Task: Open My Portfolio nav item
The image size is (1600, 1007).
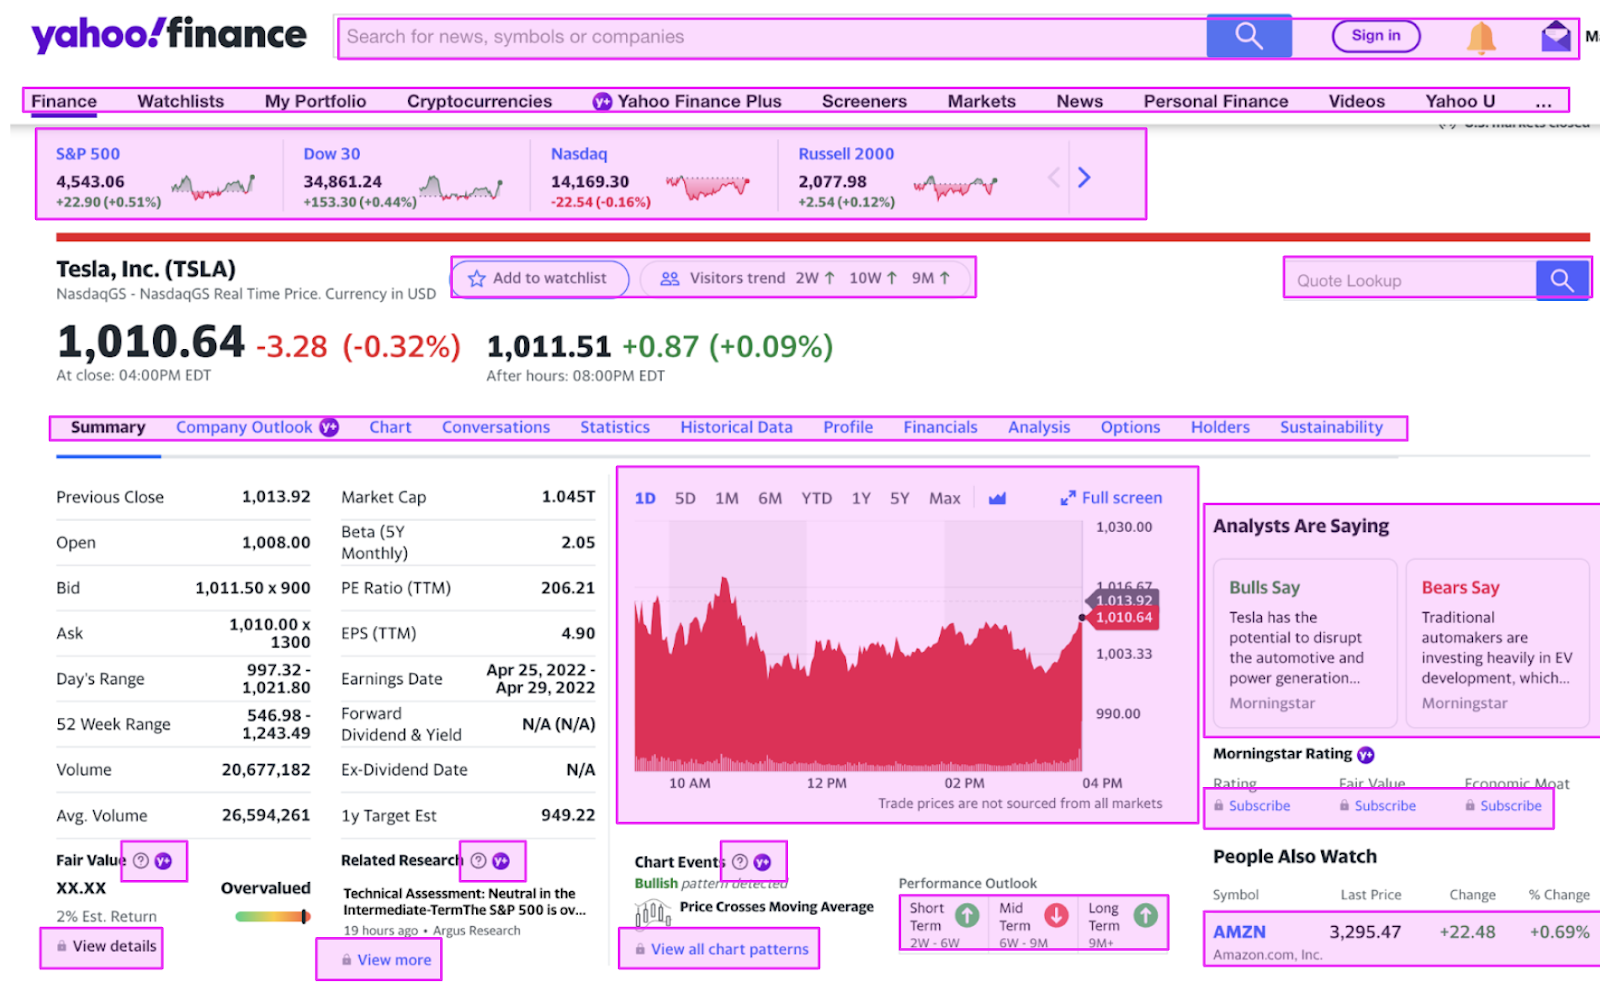Action: coord(316,101)
